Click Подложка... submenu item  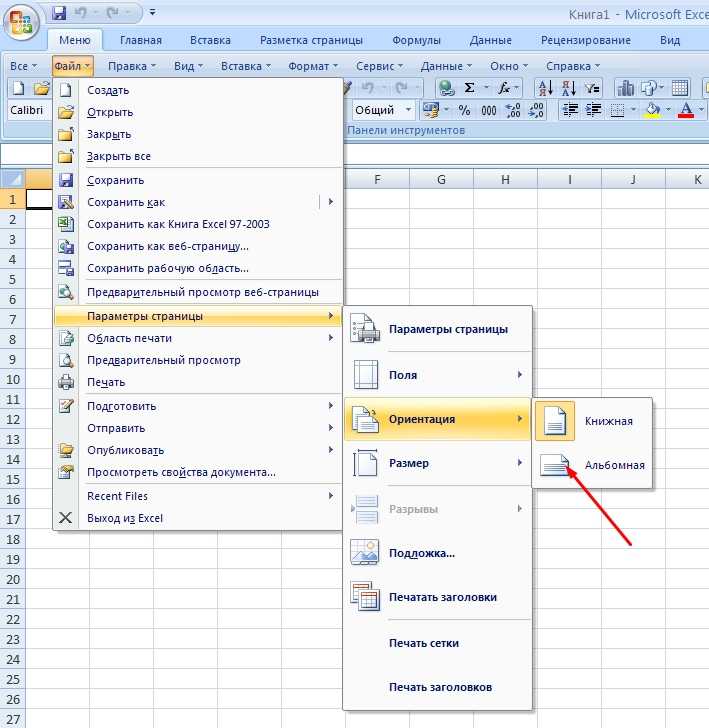438,553
